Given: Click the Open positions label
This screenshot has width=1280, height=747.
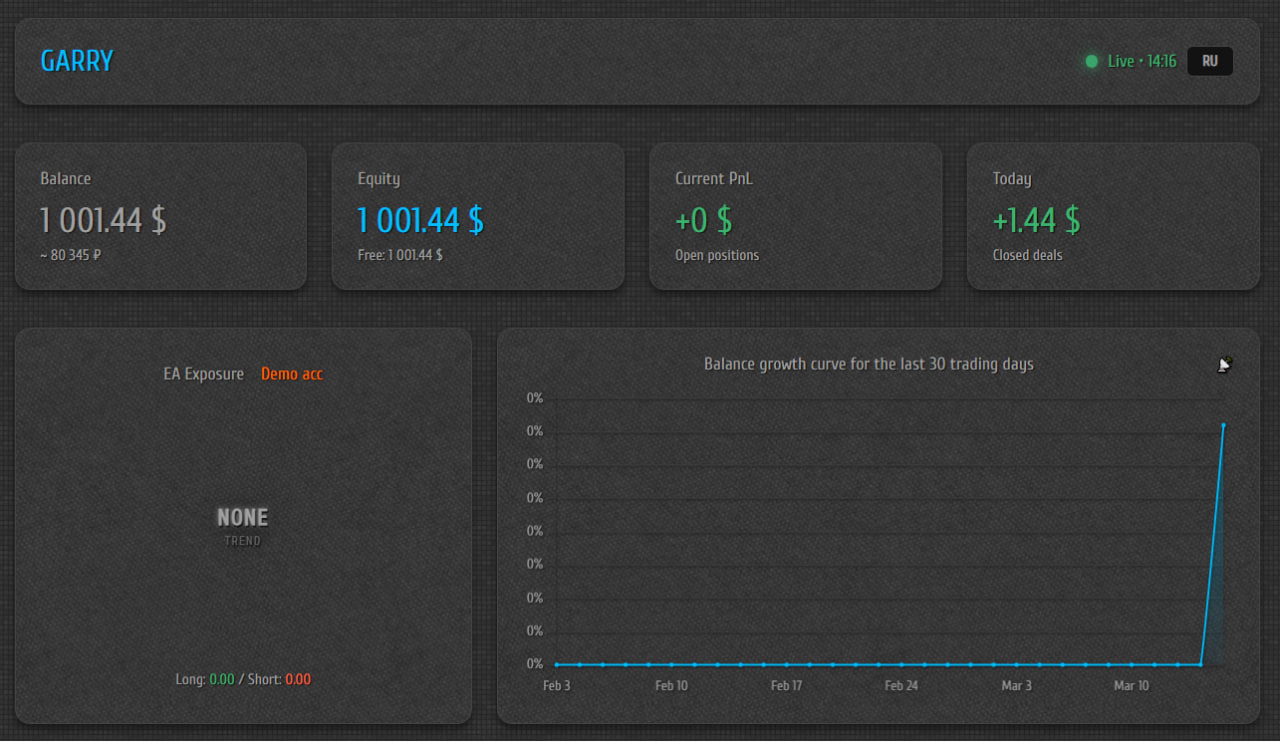Looking at the screenshot, I should coord(716,255).
